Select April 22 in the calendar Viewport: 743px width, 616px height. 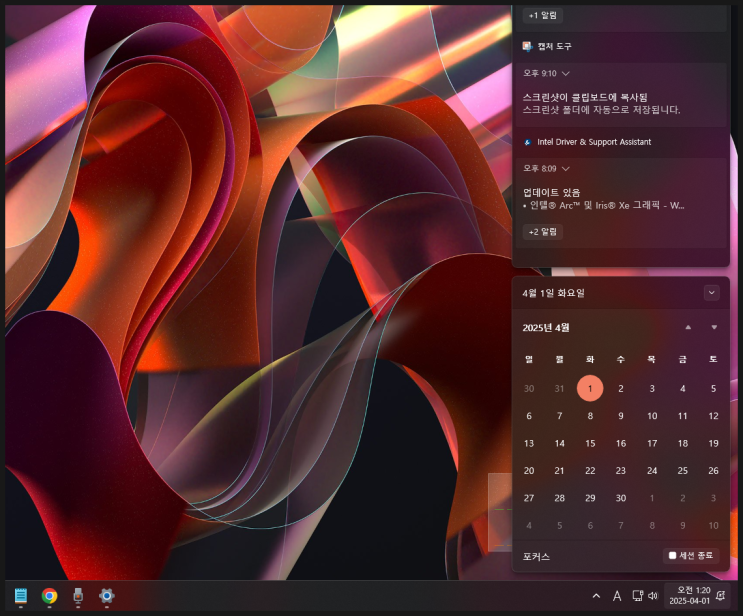pos(590,471)
